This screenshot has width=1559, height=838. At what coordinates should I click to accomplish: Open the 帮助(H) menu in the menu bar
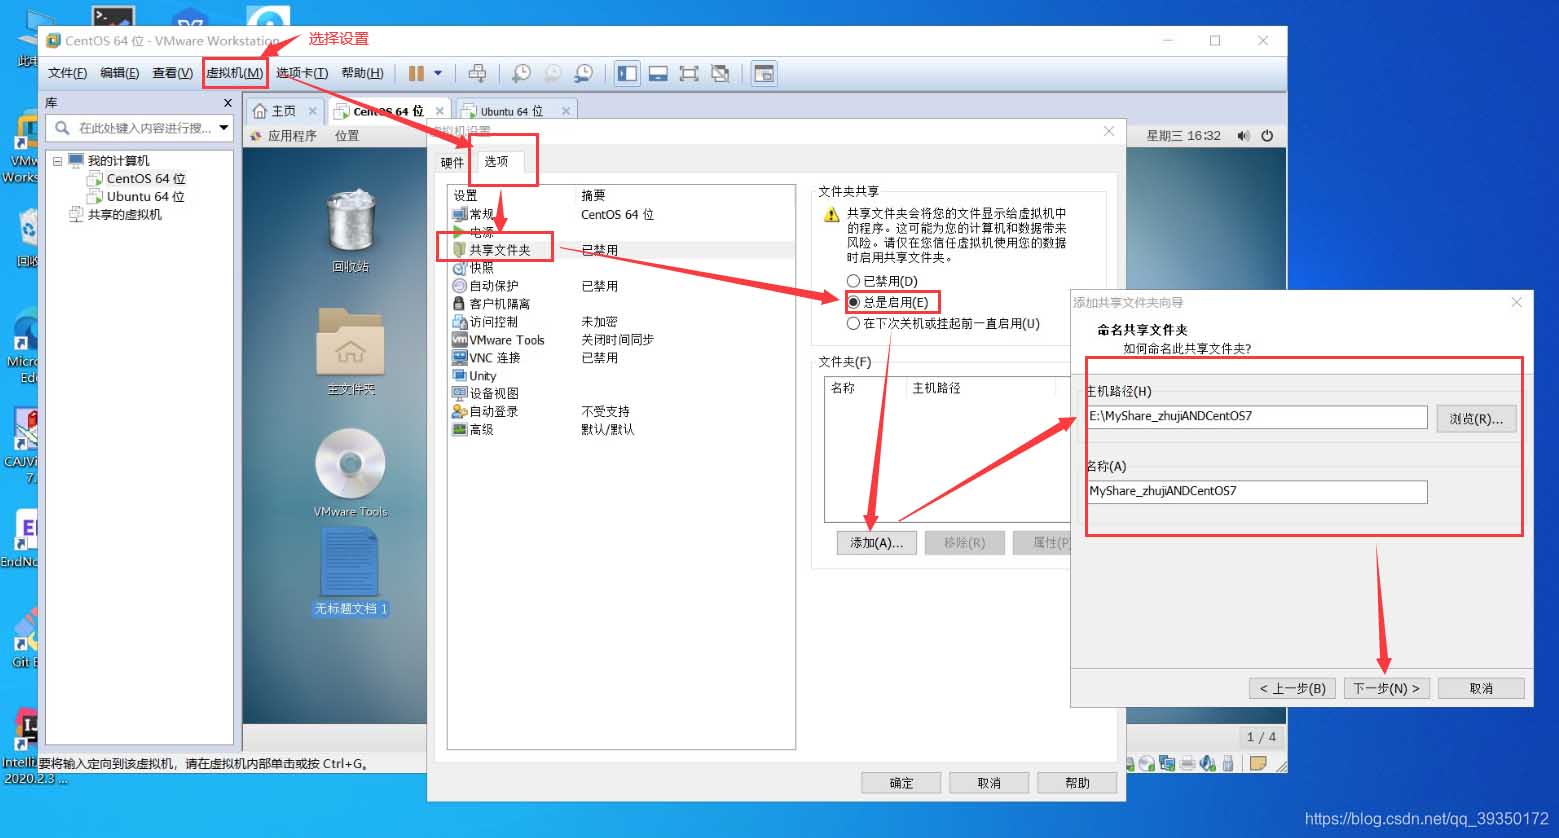362,73
